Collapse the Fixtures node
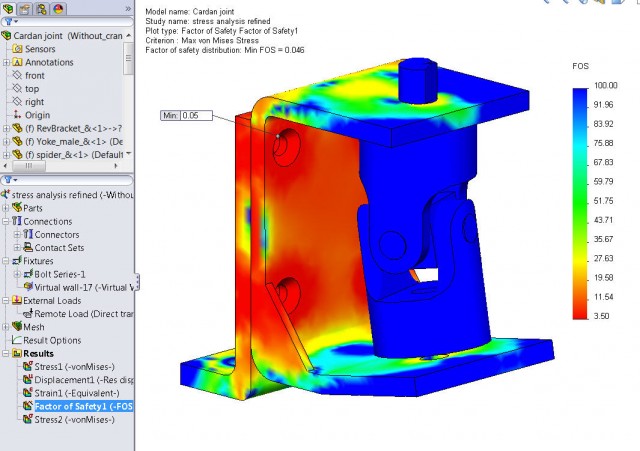 pos(6,261)
